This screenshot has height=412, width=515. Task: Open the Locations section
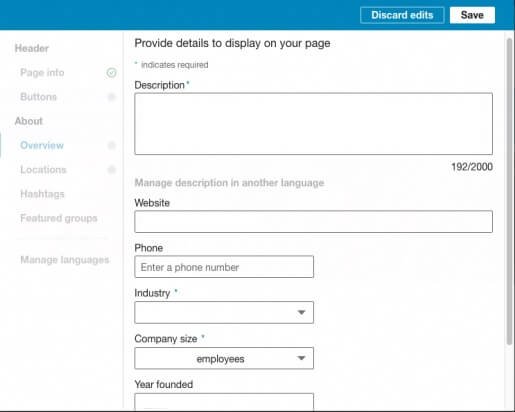click(x=43, y=169)
